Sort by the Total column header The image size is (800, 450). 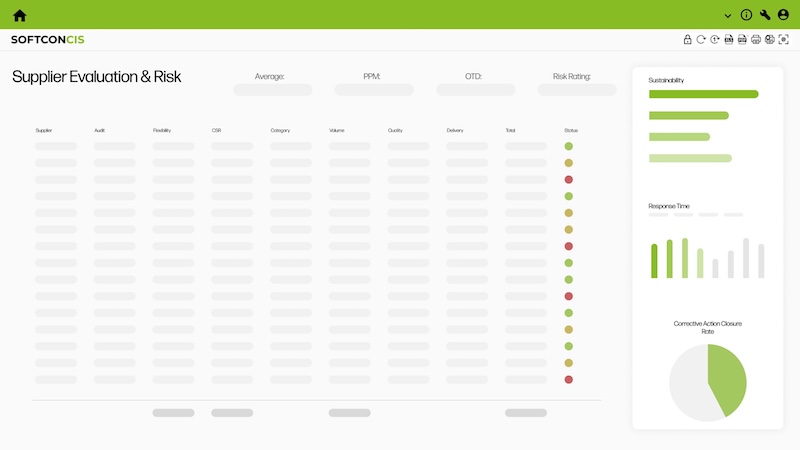pyautogui.click(x=510, y=131)
